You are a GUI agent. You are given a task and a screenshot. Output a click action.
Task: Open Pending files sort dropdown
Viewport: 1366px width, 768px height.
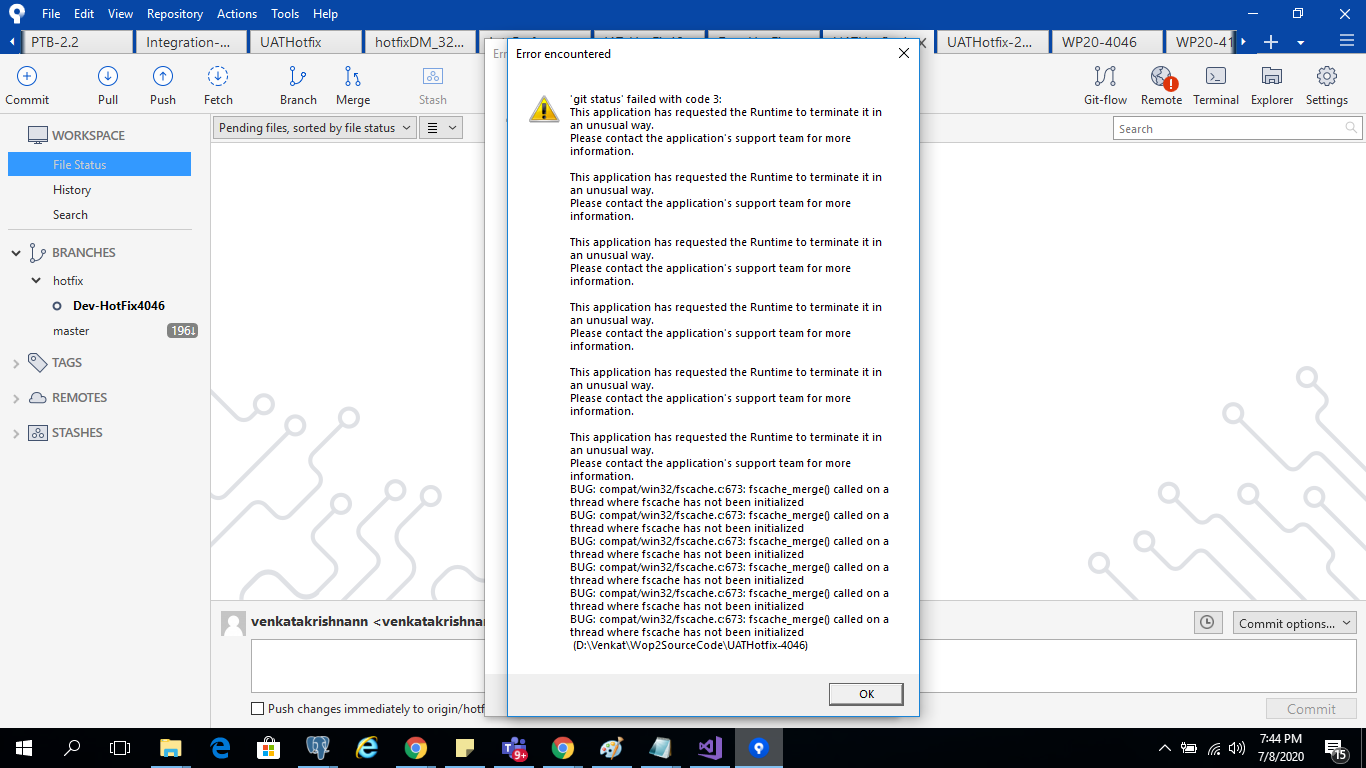pyautogui.click(x=315, y=128)
